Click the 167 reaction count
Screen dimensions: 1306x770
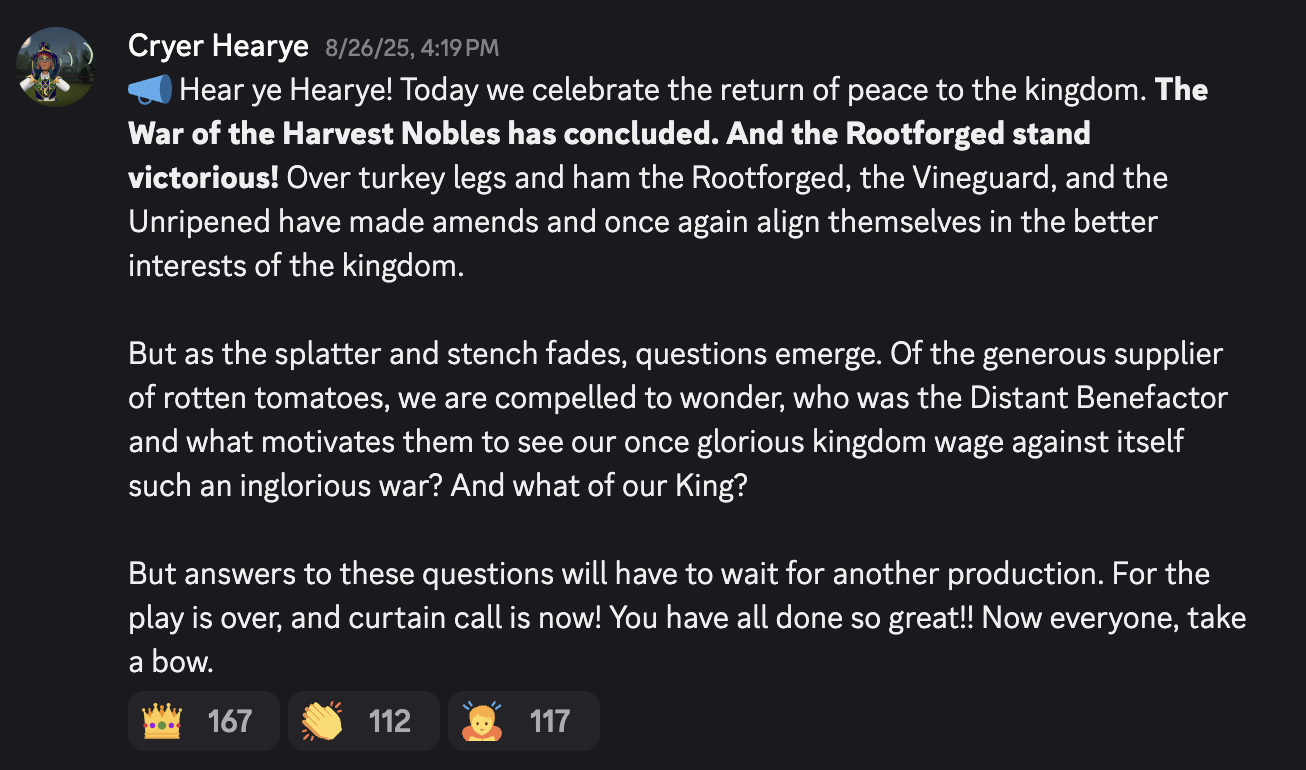[x=230, y=721]
